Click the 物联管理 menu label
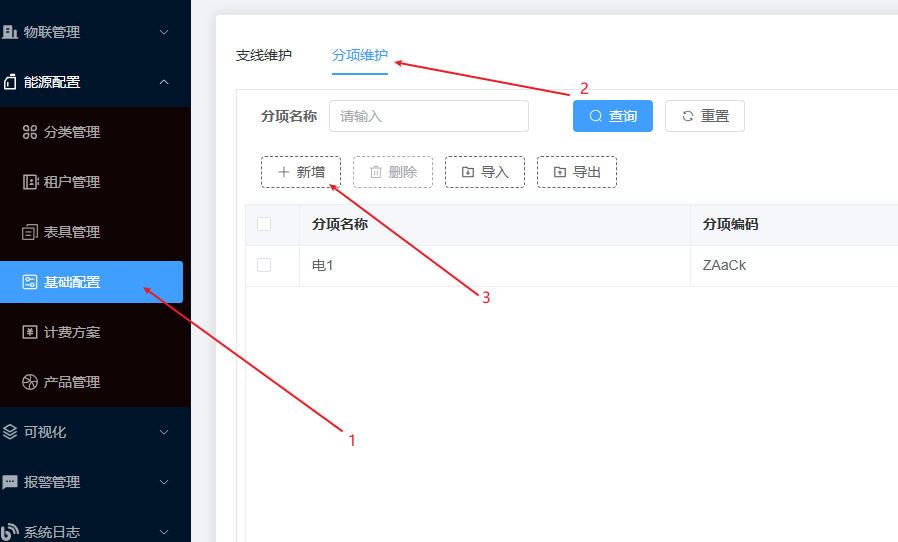This screenshot has width=898, height=542. tap(52, 32)
